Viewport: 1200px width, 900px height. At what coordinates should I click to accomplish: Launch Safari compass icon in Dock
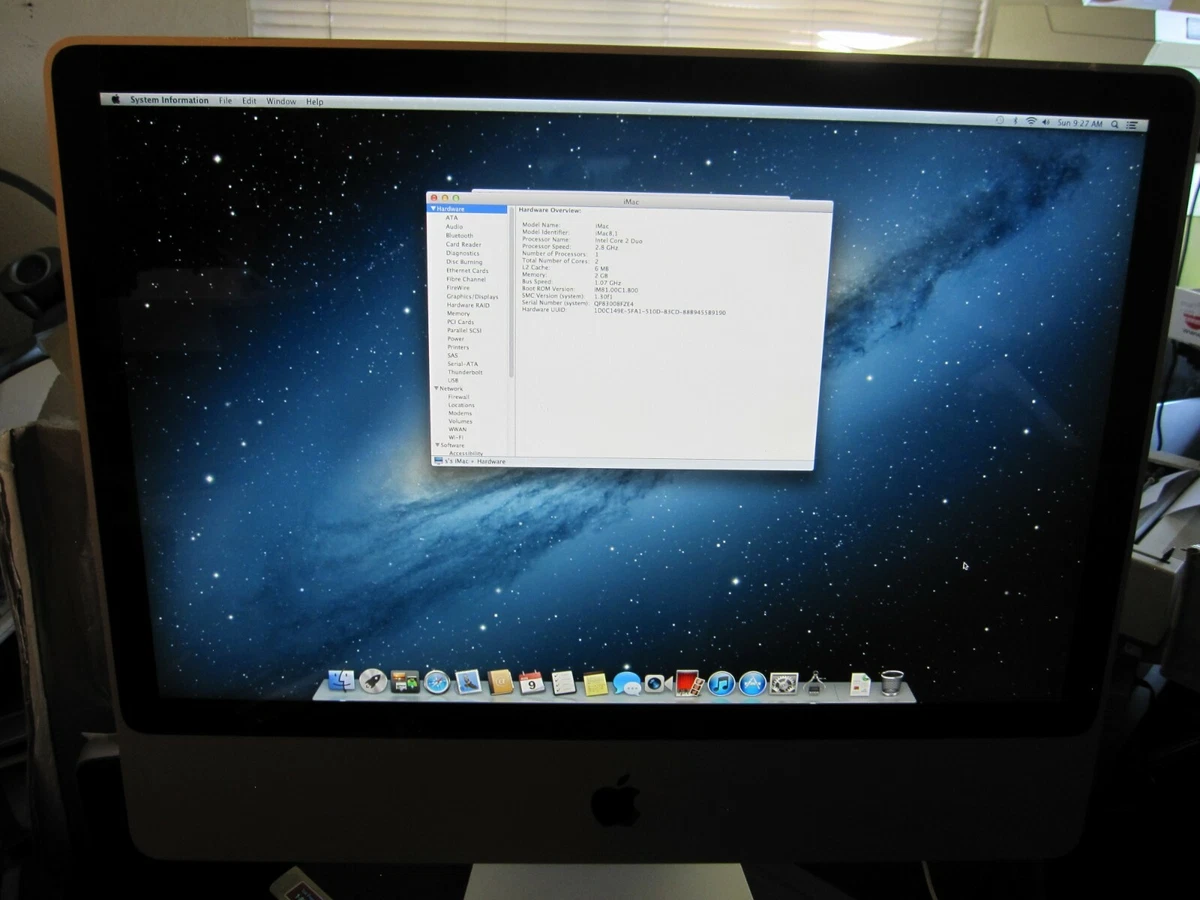point(437,682)
